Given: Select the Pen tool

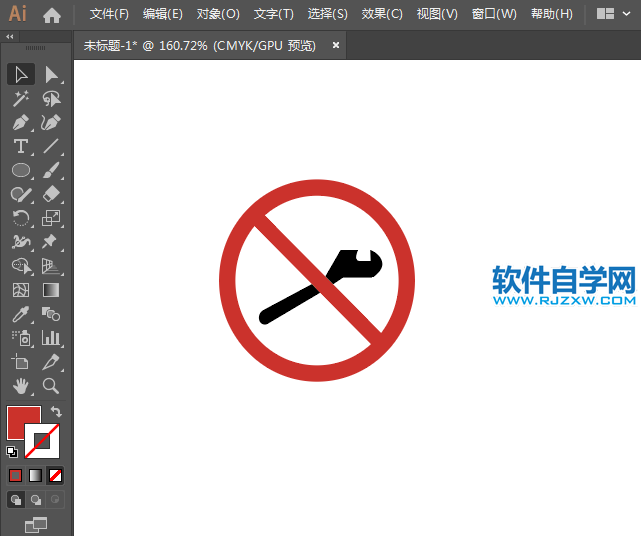Looking at the screenshot, I should (x=21, y=122).
